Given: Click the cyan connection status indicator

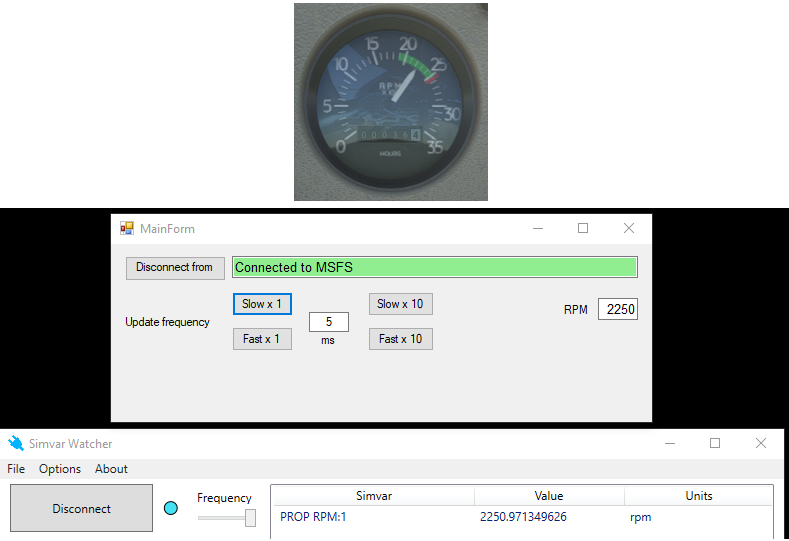Looking at the screenshot, I should coord(171,509).
